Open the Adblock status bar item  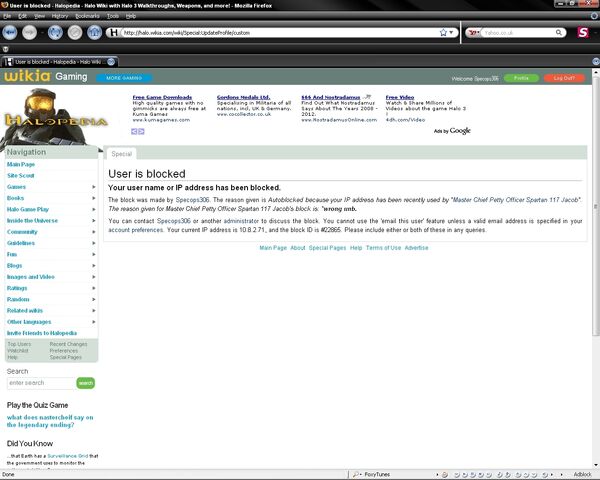582,474
